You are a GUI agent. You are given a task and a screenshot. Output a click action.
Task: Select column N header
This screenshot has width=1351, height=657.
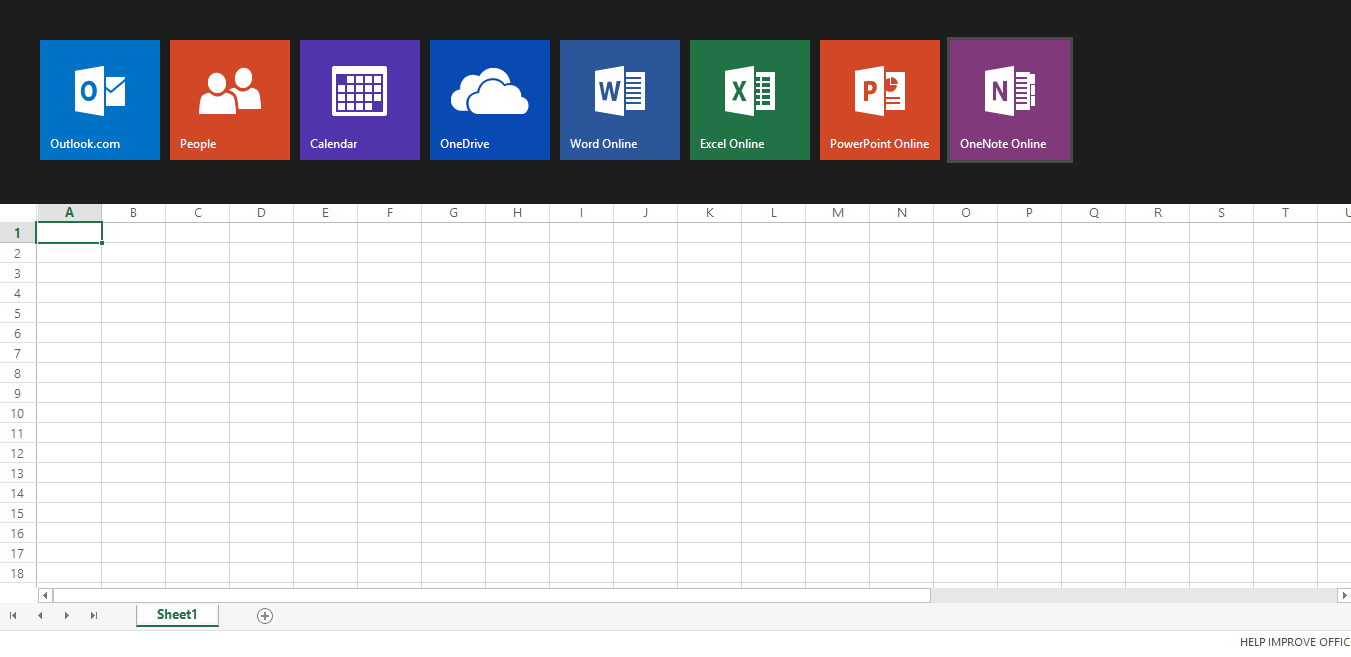pos(902,213)
